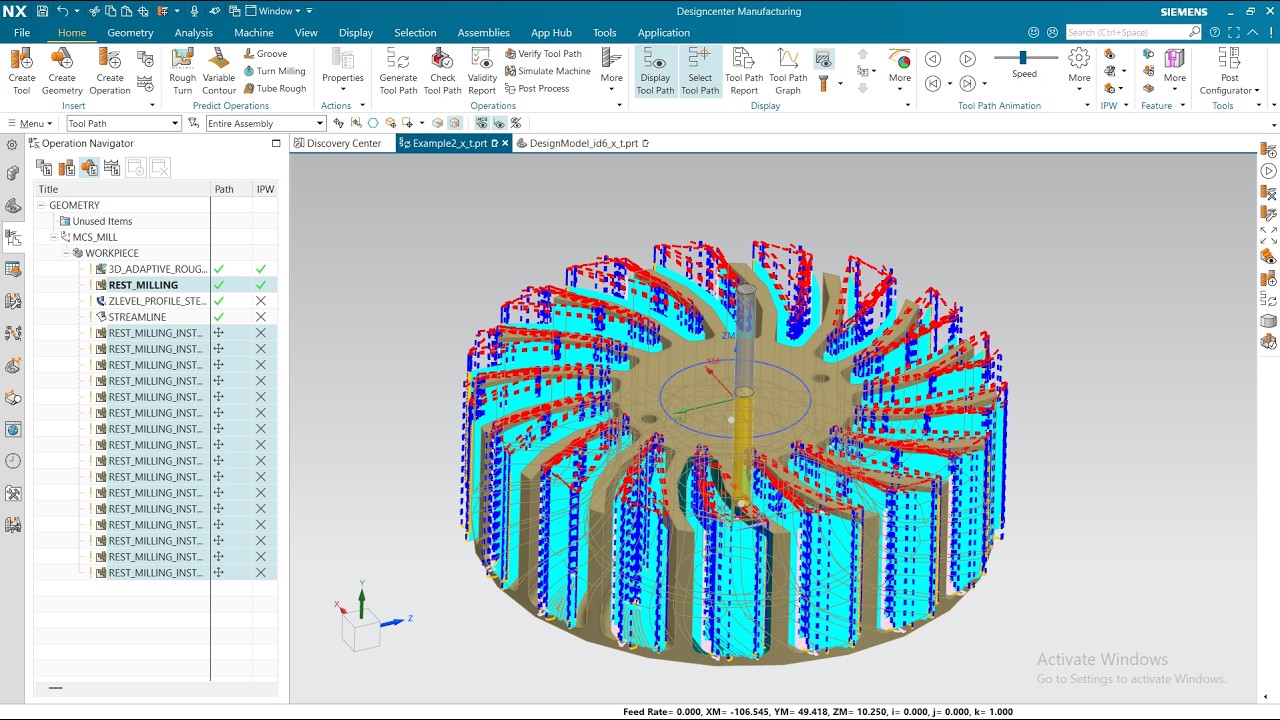
Task: Select the Rough Turn operation icon
Action: 182,71
